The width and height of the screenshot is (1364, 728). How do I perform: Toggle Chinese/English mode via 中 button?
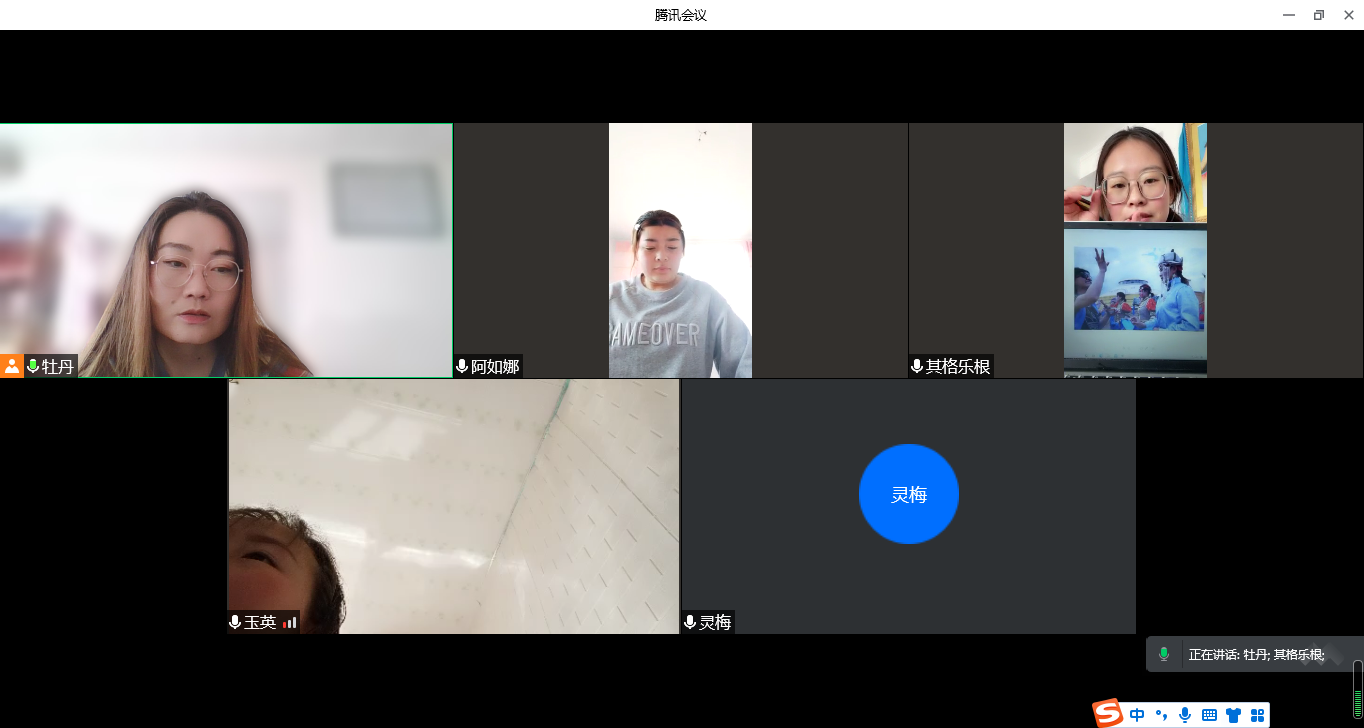(1137, 715)
